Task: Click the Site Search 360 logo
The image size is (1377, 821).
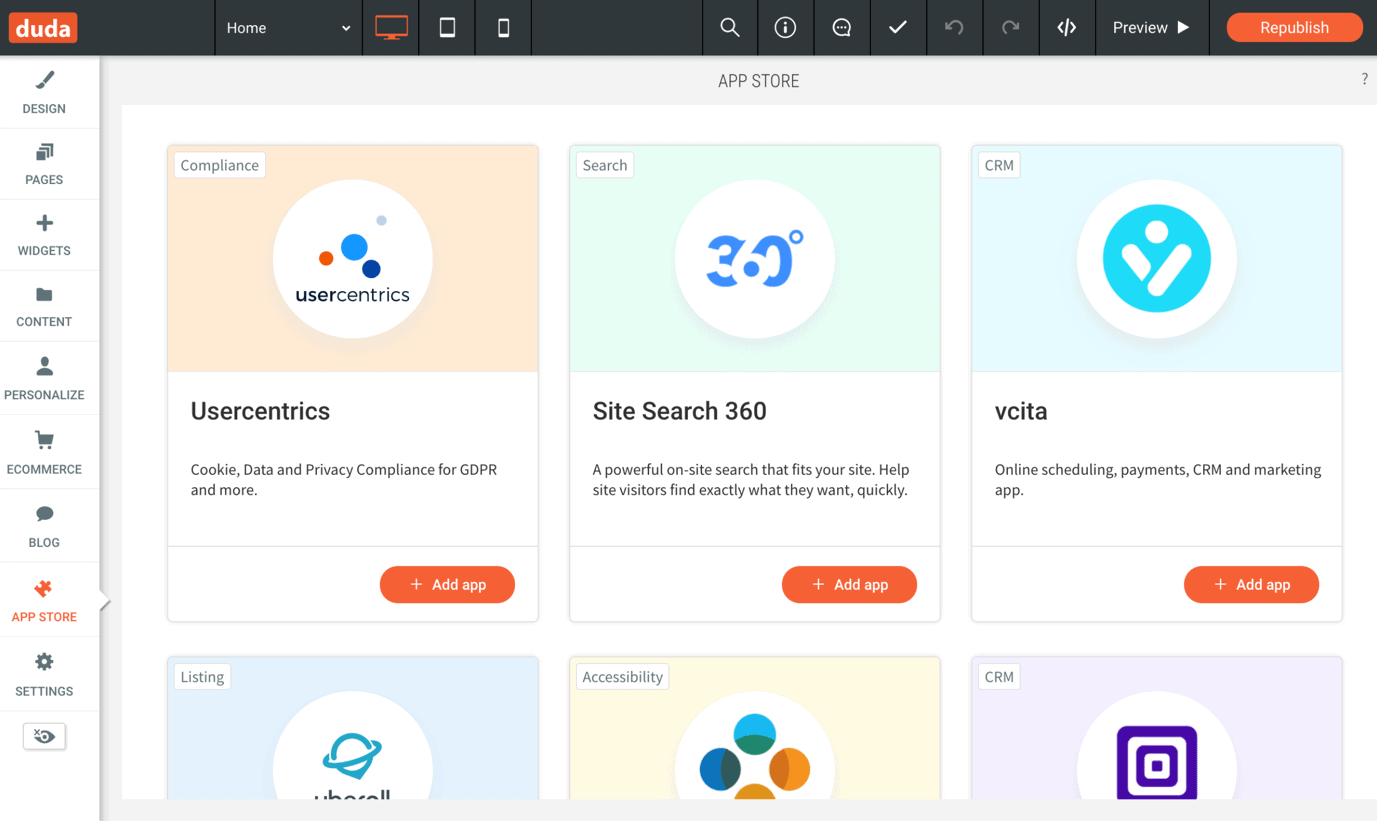Action: [755, 259]
